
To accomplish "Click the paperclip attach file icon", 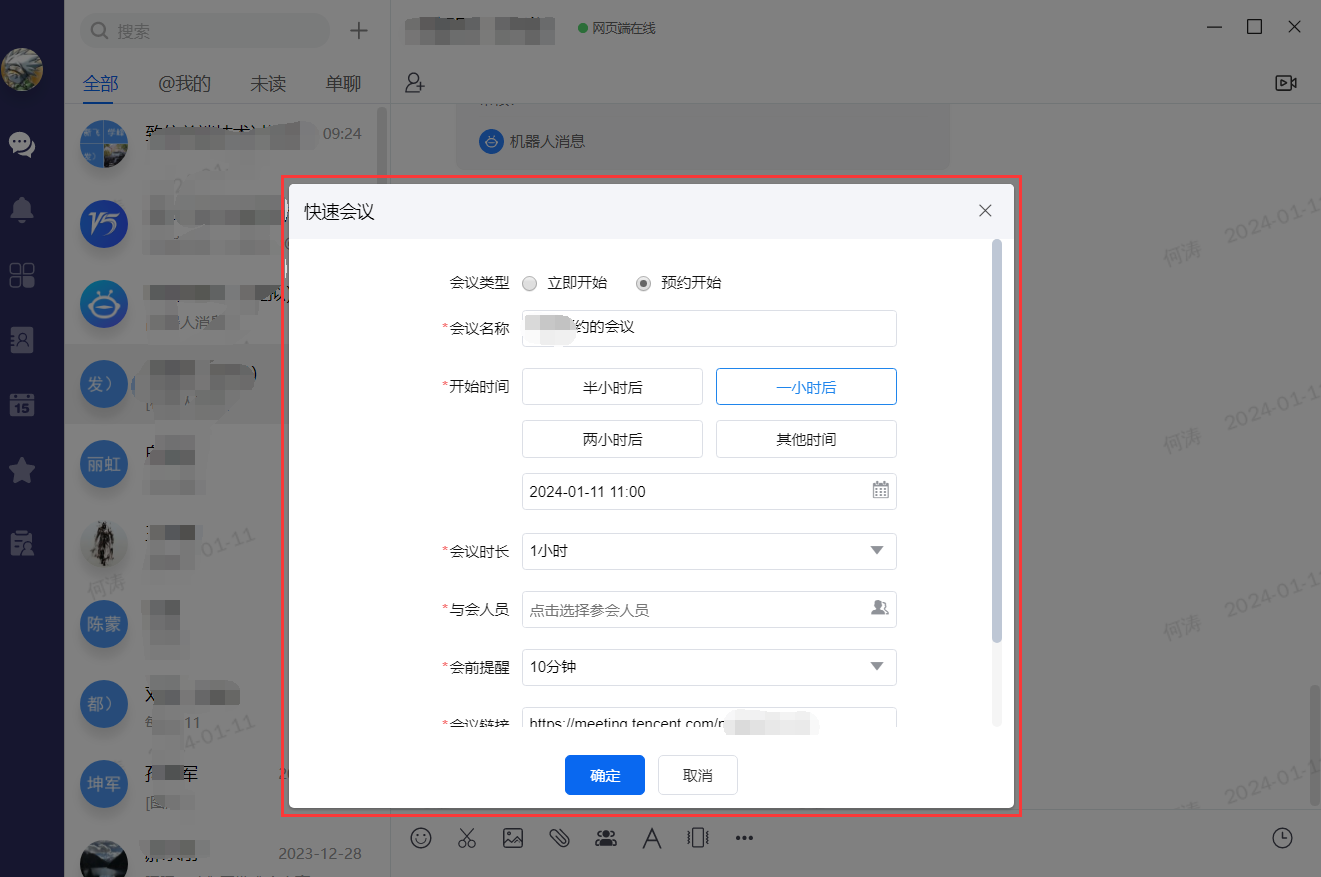I will coord(559,838).
